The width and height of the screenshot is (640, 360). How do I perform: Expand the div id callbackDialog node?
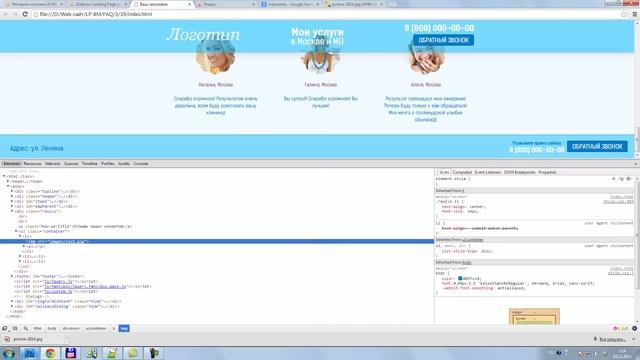(x=12, y=306)
